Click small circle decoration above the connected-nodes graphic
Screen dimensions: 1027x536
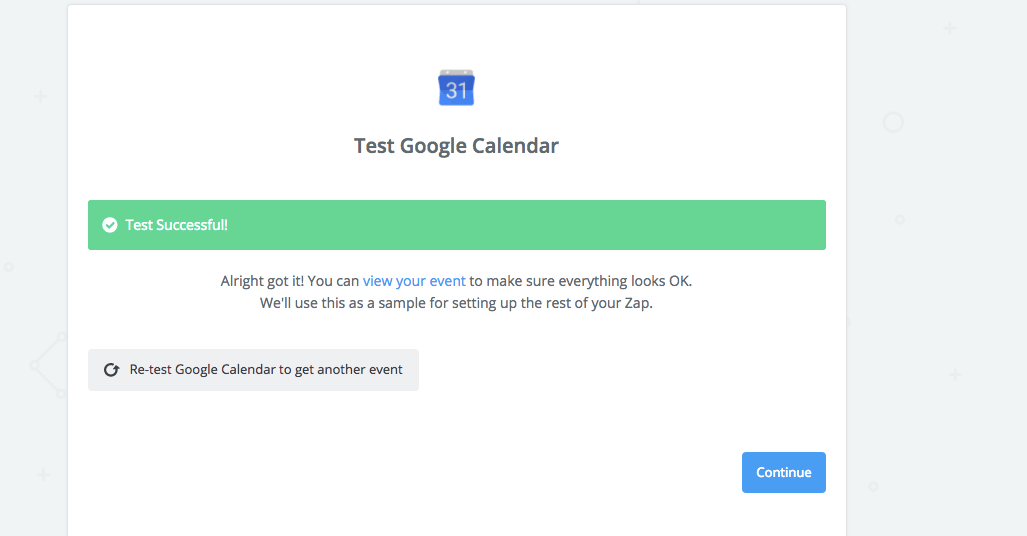[x=9, y=267]
